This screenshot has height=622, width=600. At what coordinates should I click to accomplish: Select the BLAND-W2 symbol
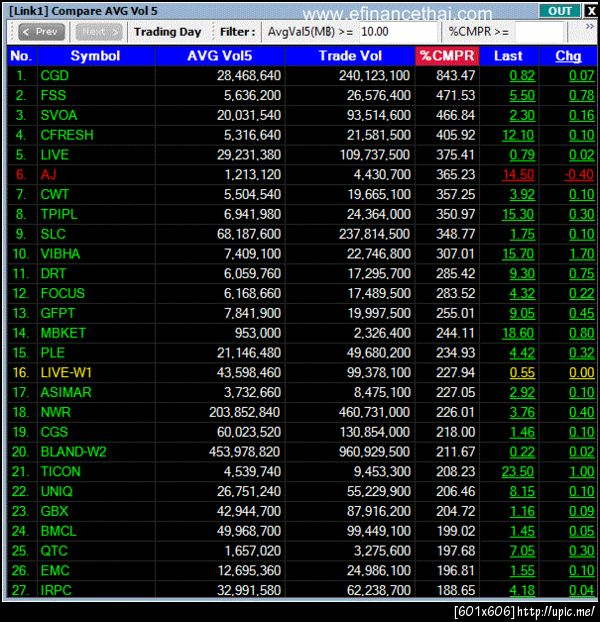click(73, 452)
